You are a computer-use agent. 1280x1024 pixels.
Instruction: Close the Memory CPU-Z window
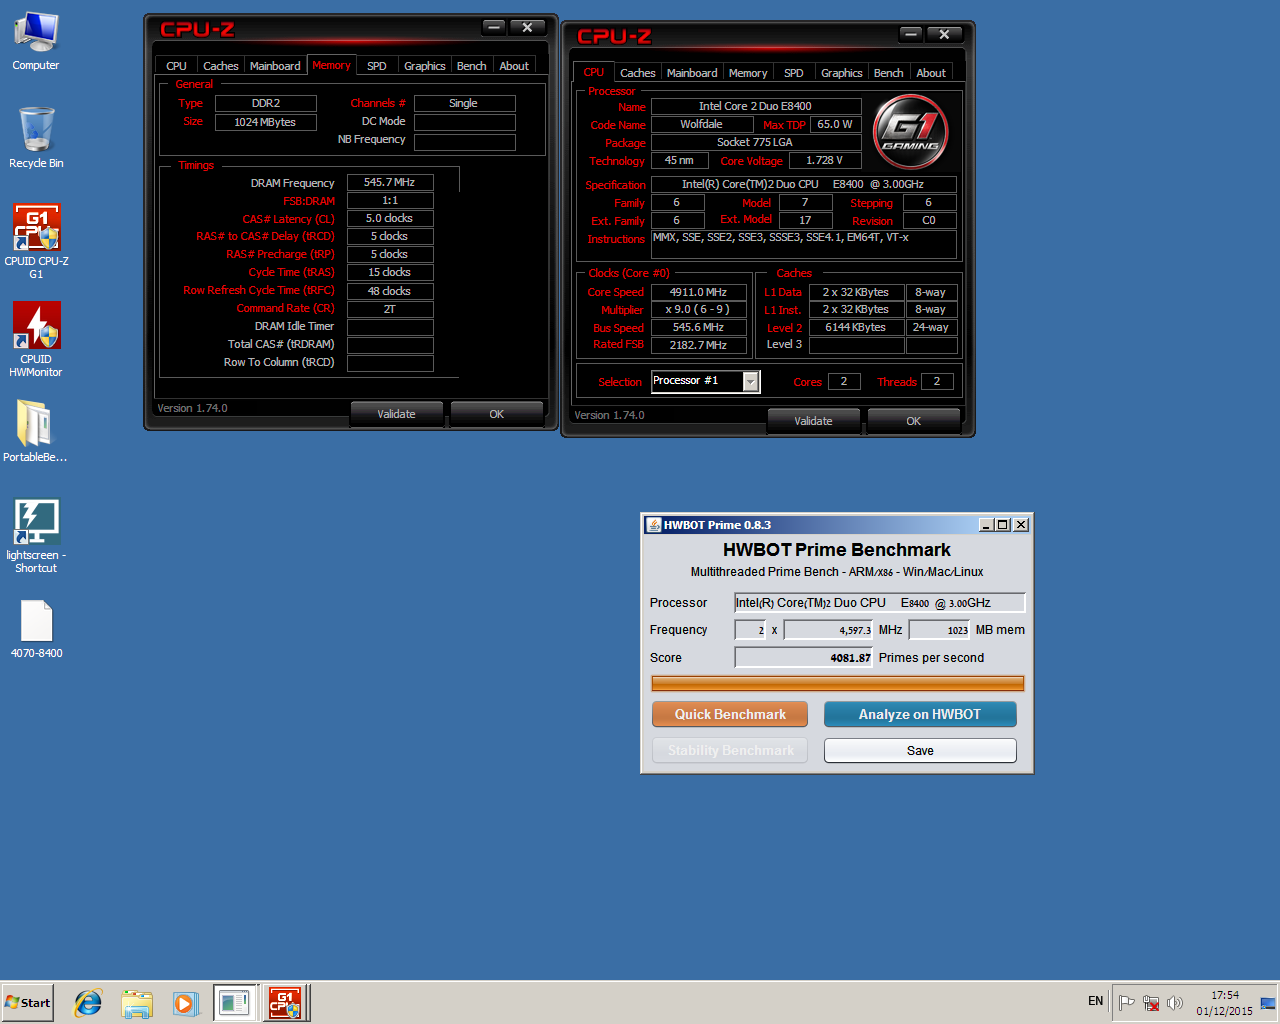pyautogui.click(x=527, y=27)
